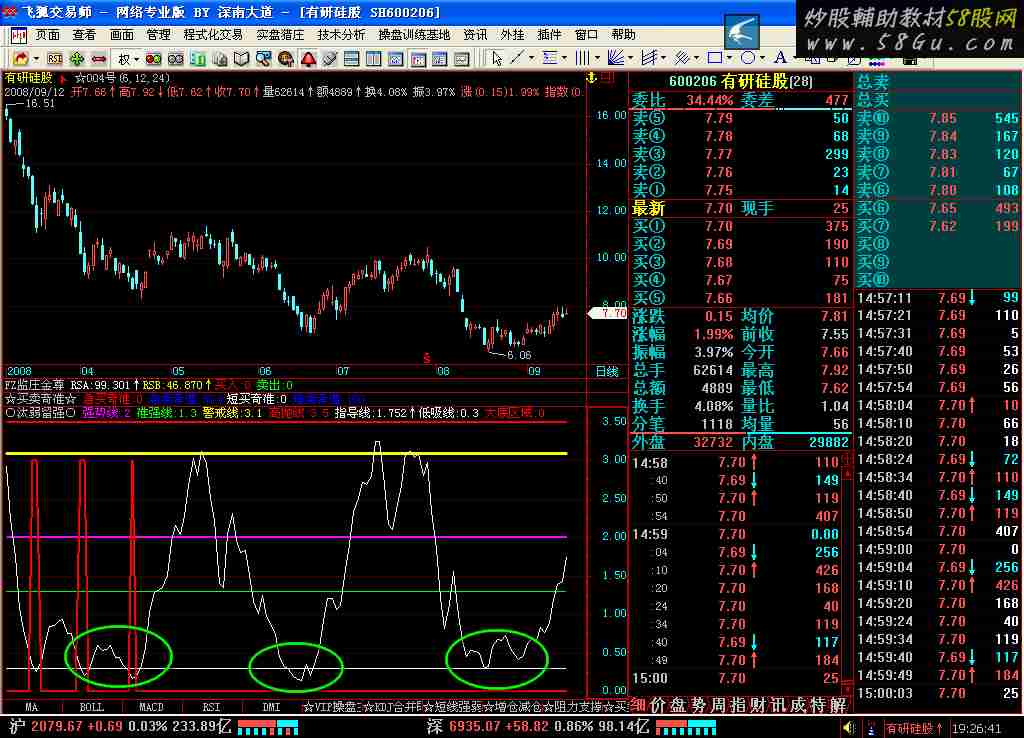Open the fan lines tool dropdown

pyautogui.click(x=630, y=59)
